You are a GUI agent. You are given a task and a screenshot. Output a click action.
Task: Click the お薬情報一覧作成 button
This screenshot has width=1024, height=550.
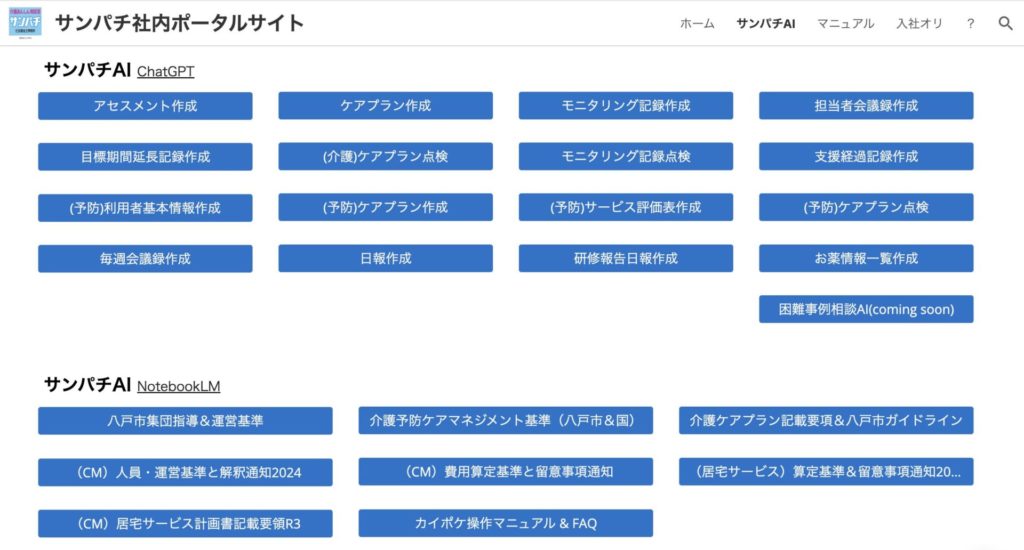pos(865,259)
